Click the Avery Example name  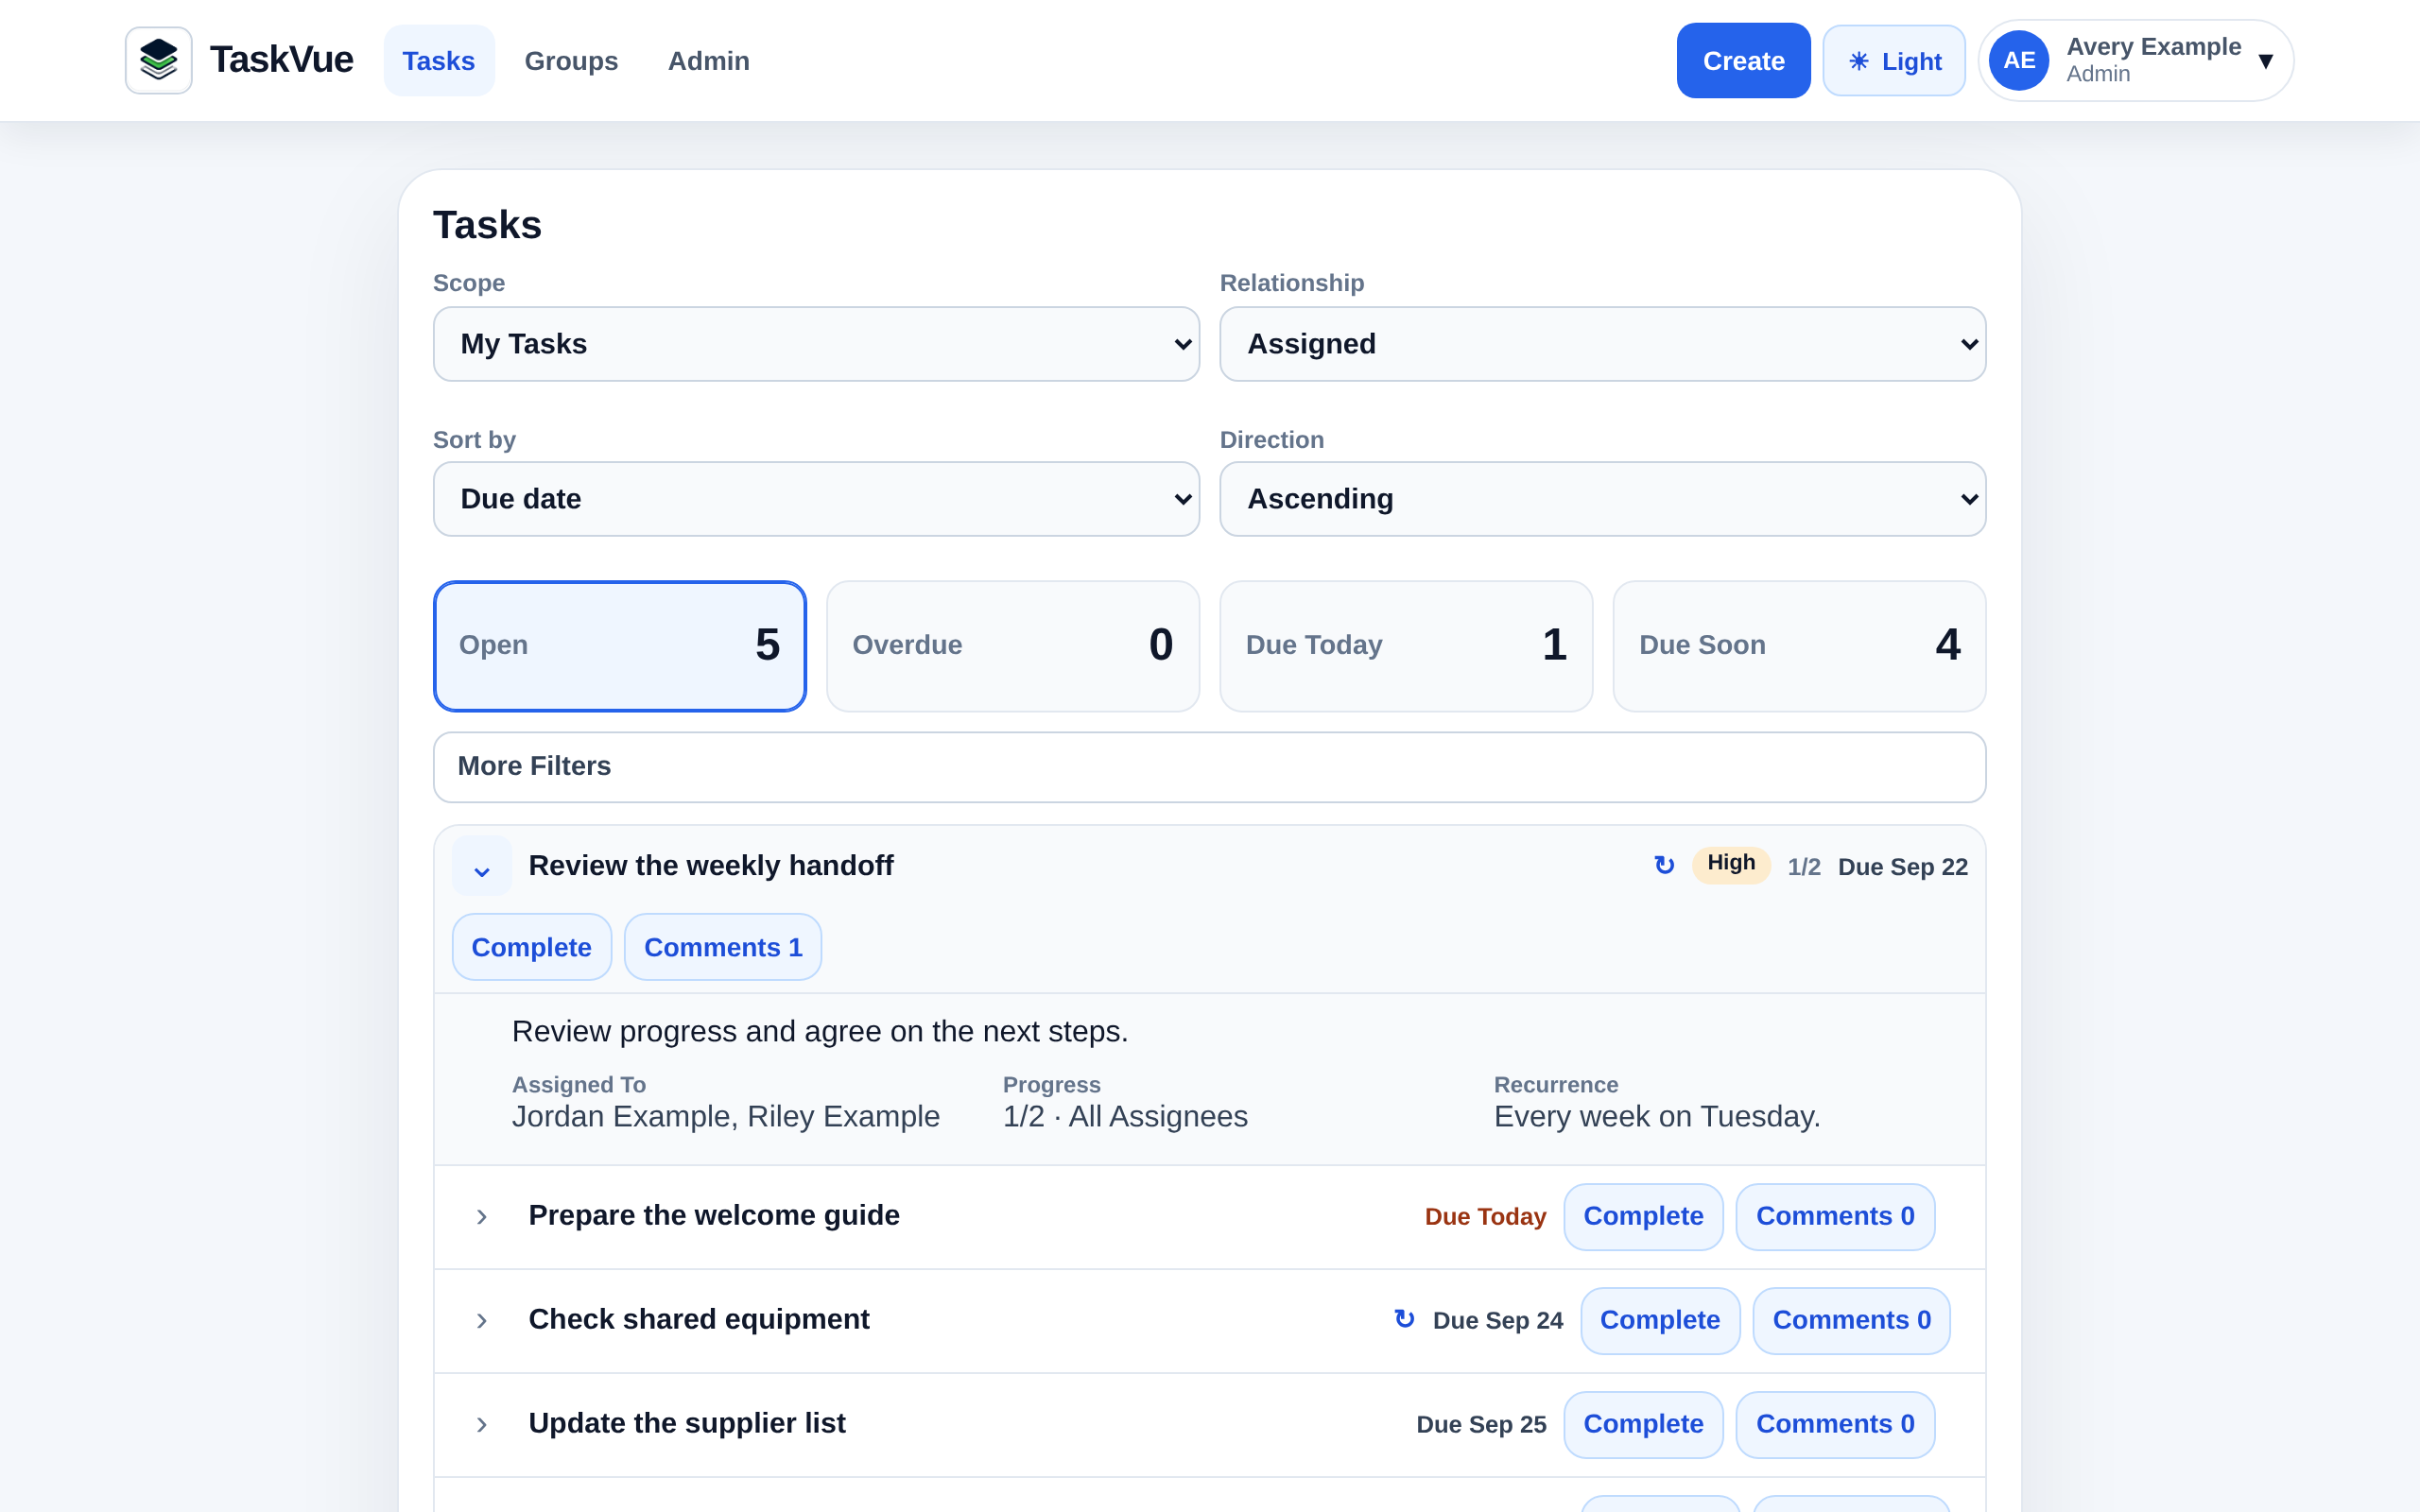click(x=2153, y=47)
